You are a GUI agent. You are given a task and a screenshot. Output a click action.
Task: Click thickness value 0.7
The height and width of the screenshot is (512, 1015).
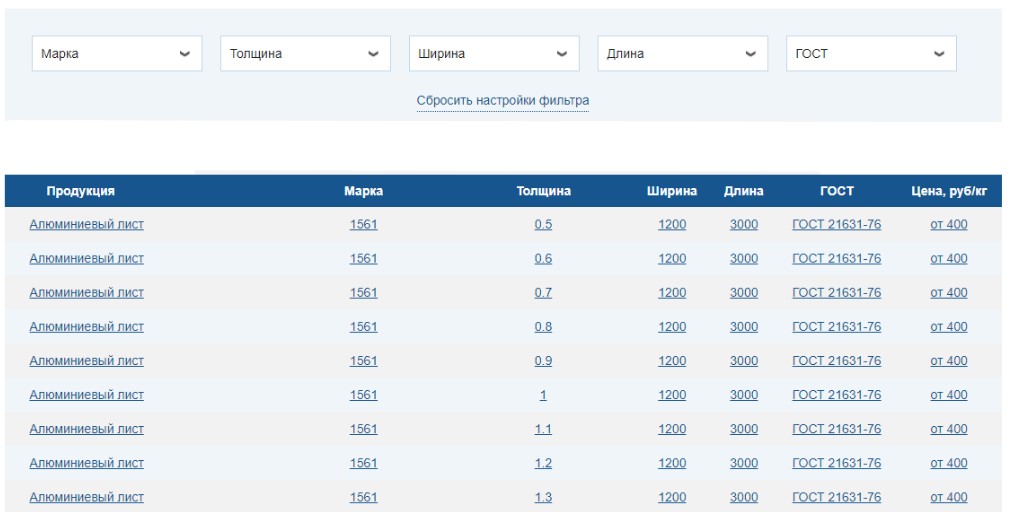[x=543, y=293]
